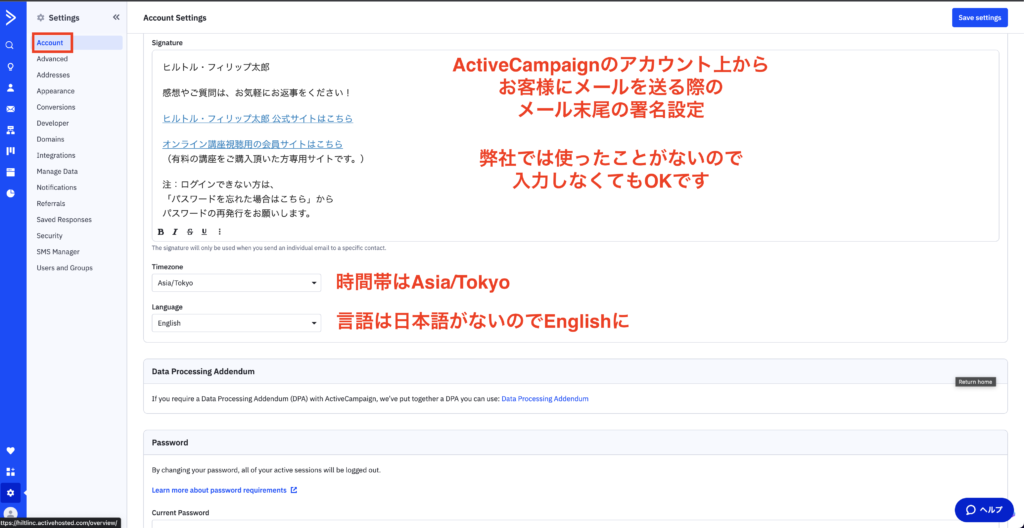Select Conversions in Settings menu
Image resolution: width=1024 pixels, height=528 pixels.
click(56, 107)
